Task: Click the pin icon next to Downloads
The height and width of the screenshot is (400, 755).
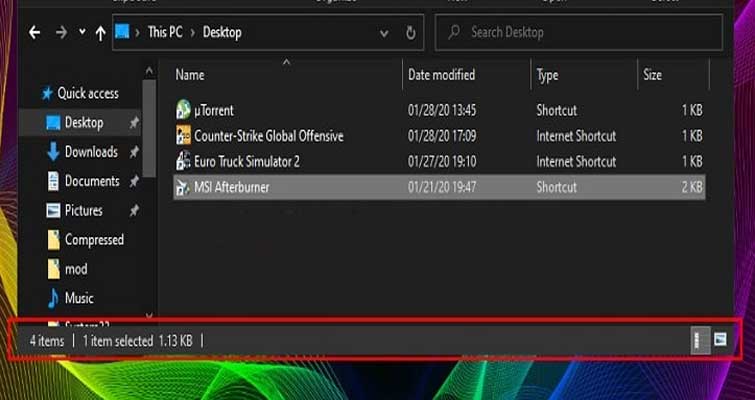Action: coord(134,153)
